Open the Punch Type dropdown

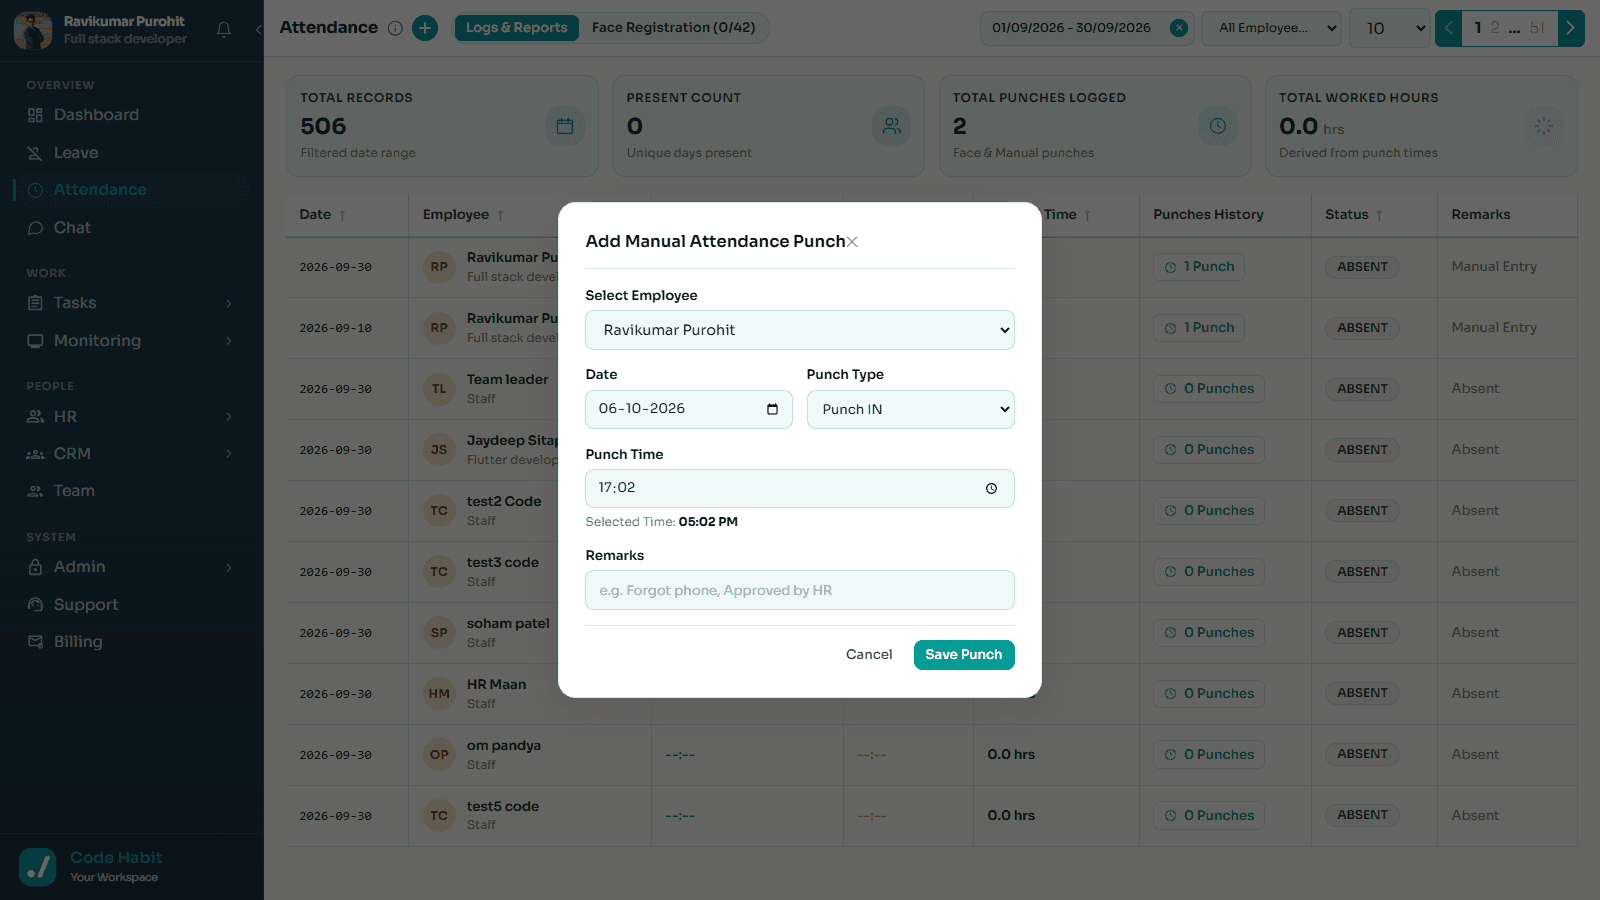911,409
